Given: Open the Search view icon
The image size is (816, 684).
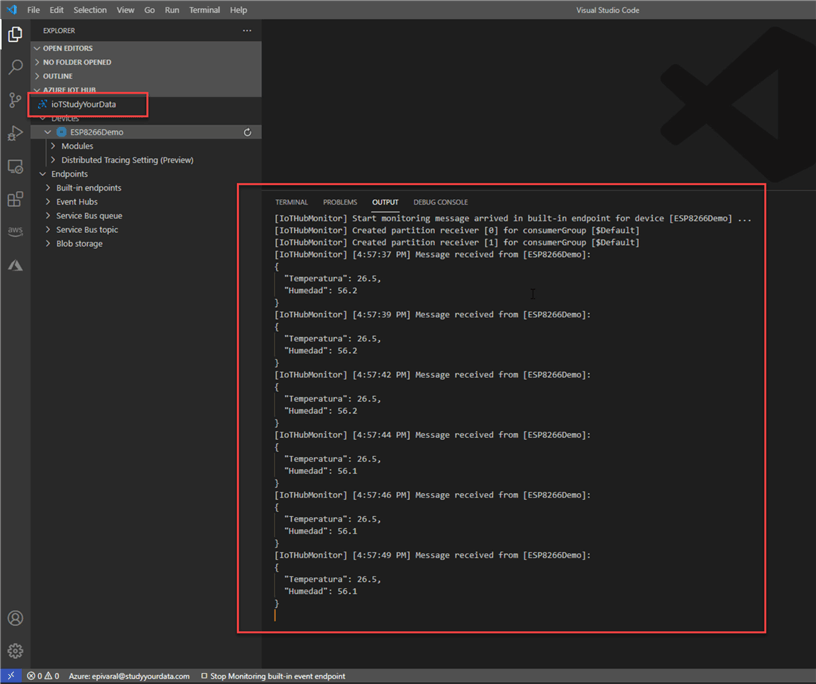Looking at the screenshot, I should tap(15, 68).
